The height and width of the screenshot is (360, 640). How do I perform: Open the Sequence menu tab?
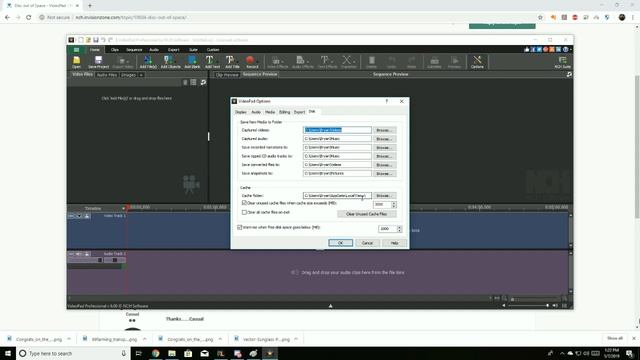134,50
